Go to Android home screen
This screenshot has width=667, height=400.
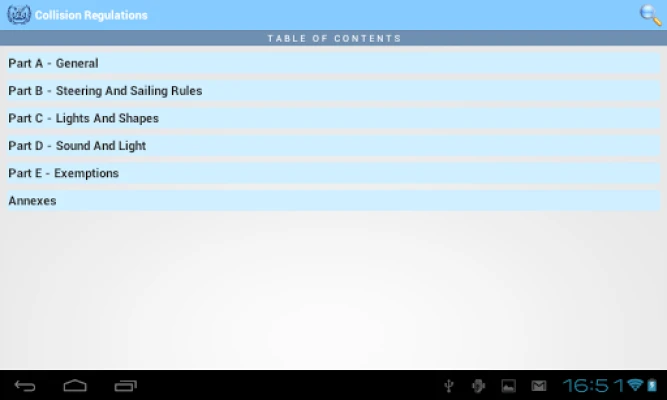point(75,385)
